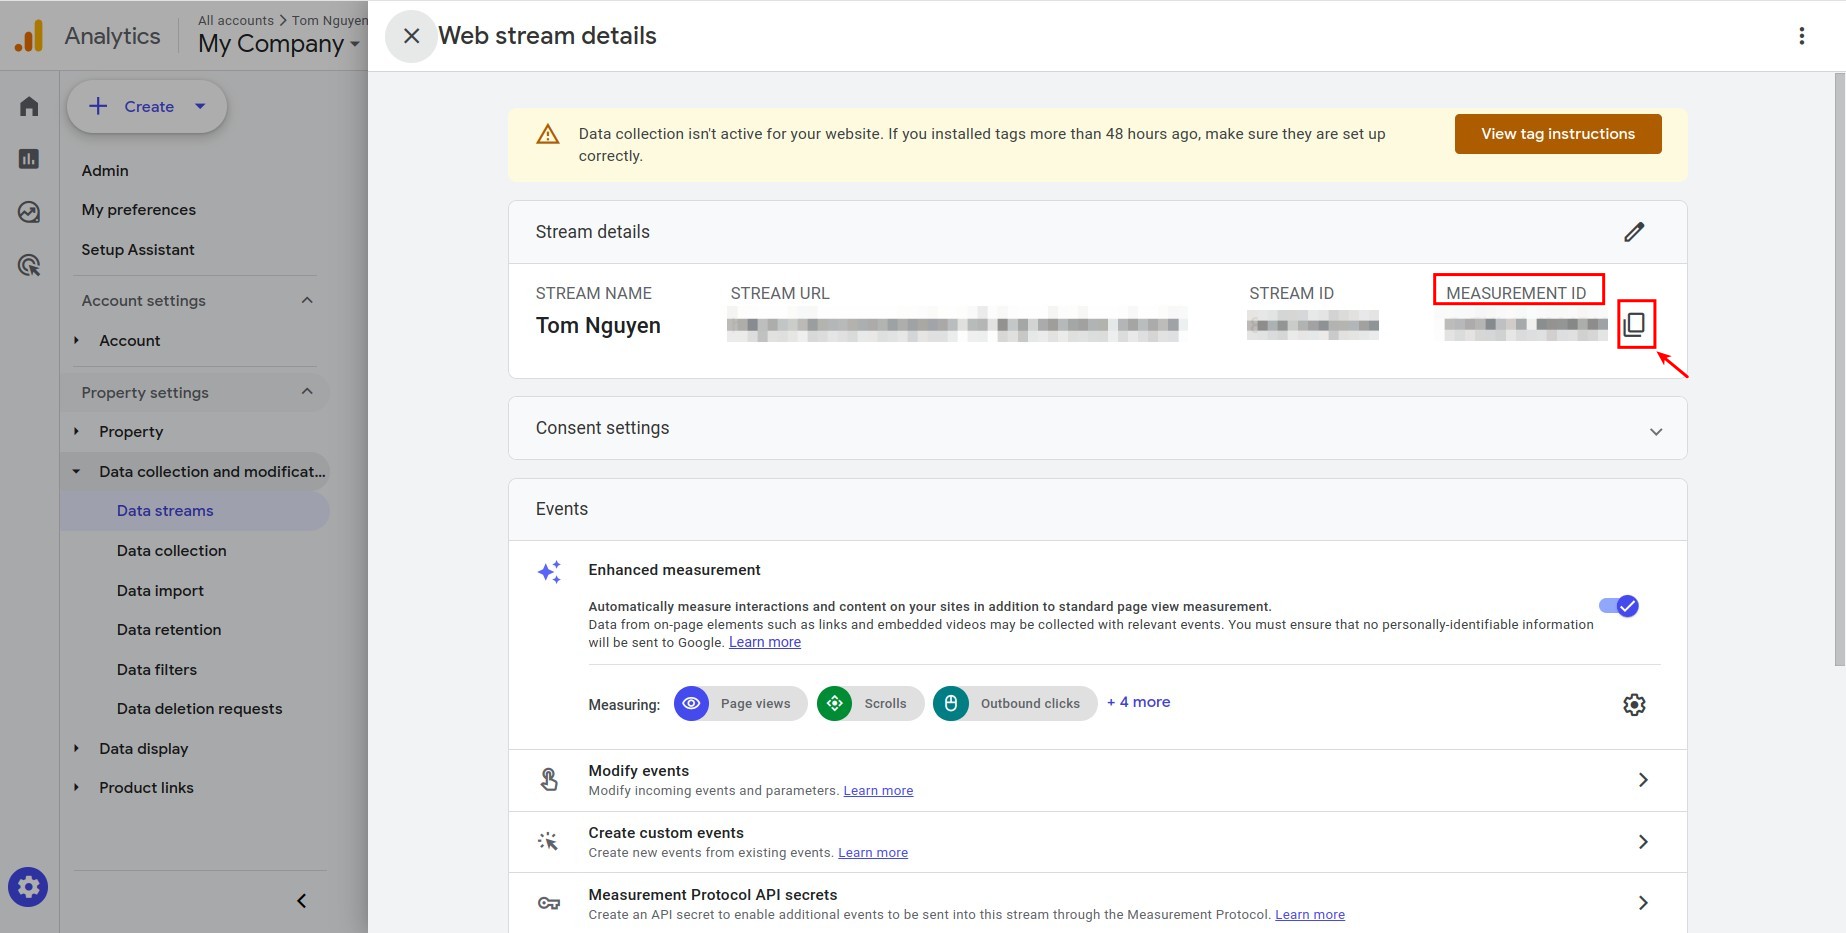This screenshot has width=1846, height=933.
Task: Open Setup Assistant in the sidebar
Action: click(138, 250)
